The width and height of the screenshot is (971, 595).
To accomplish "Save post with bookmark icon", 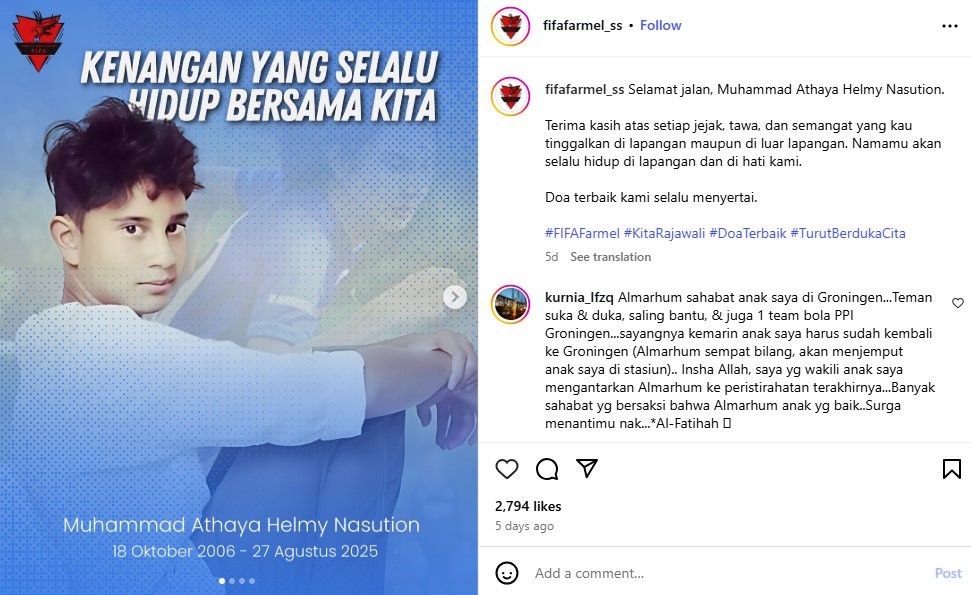I will 952,469.
